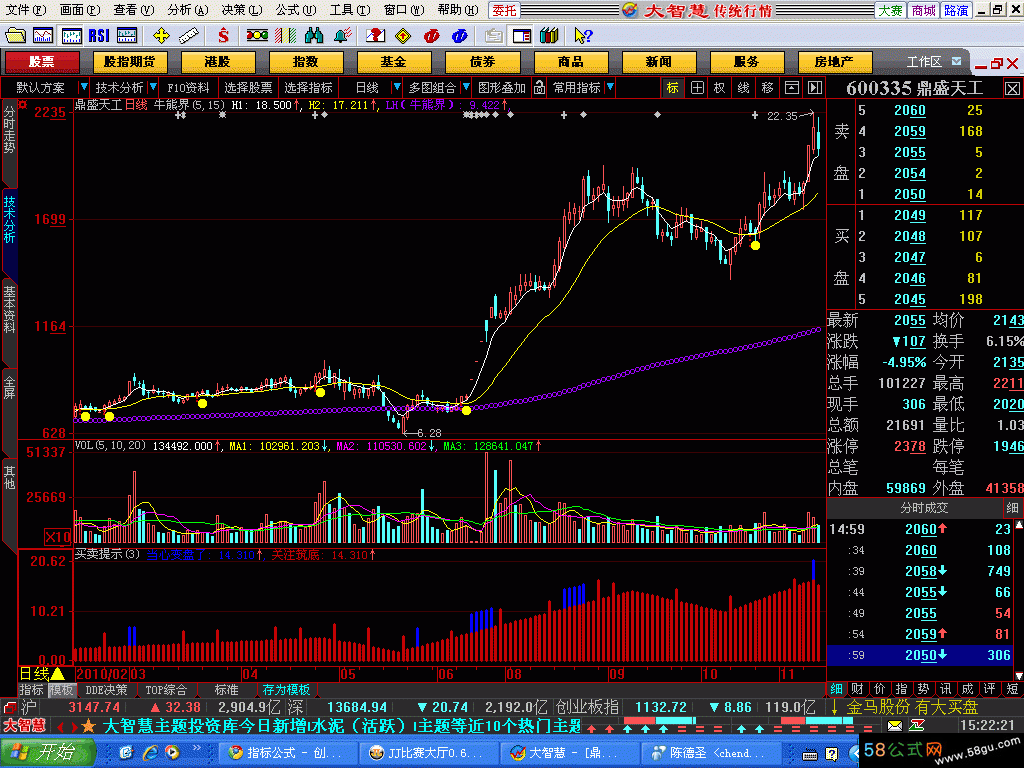Screen dimensions: 1024x768
Task: Click the yellow four-arrow move icon
Action: click(161, 35)
